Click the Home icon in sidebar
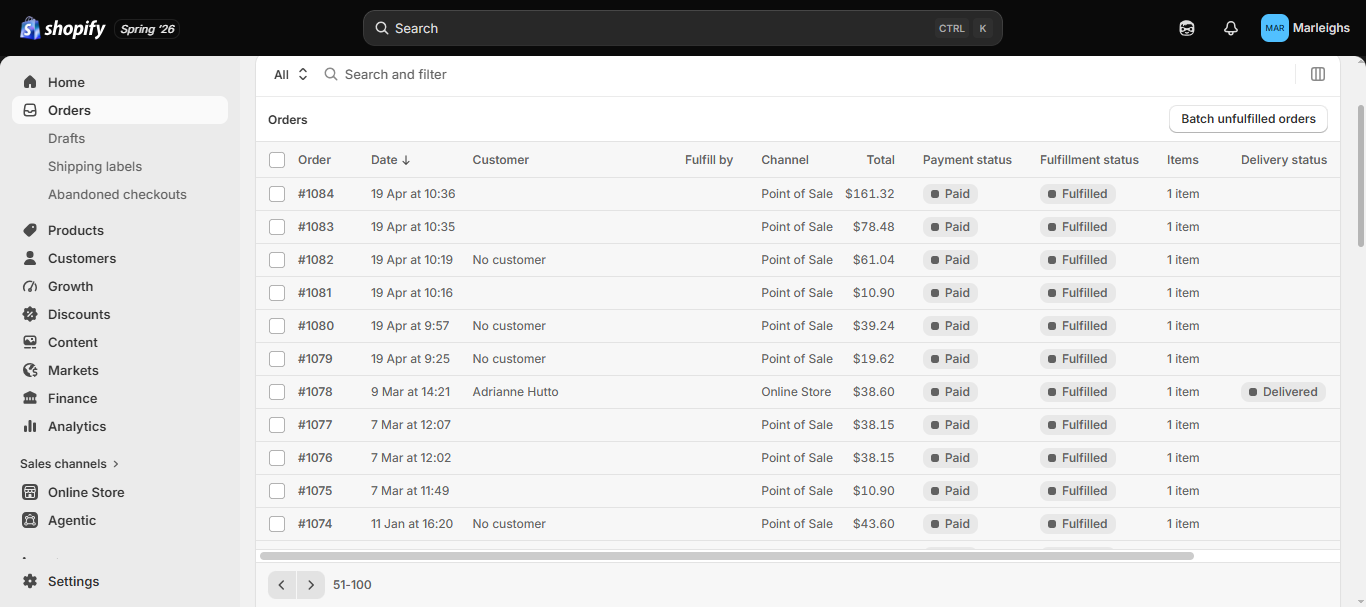Screen dimensions: 1366x607 tap(30, 82)
